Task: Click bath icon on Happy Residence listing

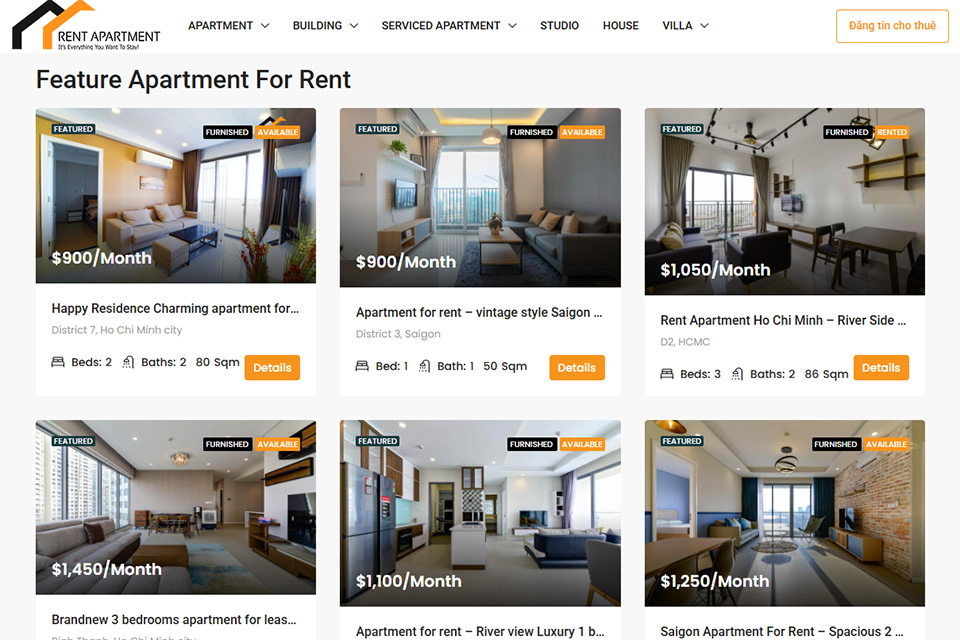Action: [x=128, y=362]
